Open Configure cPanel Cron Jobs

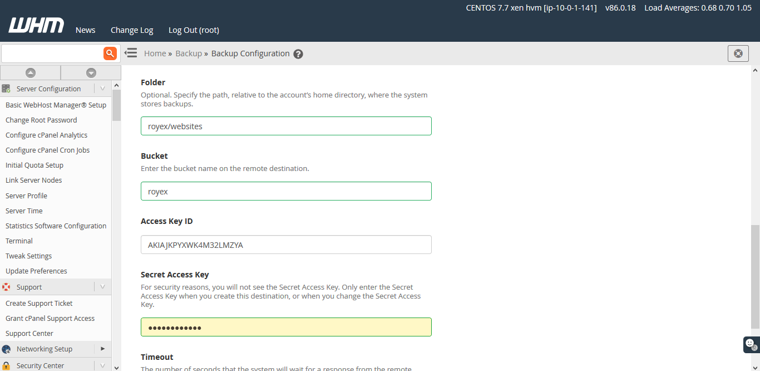48,150
